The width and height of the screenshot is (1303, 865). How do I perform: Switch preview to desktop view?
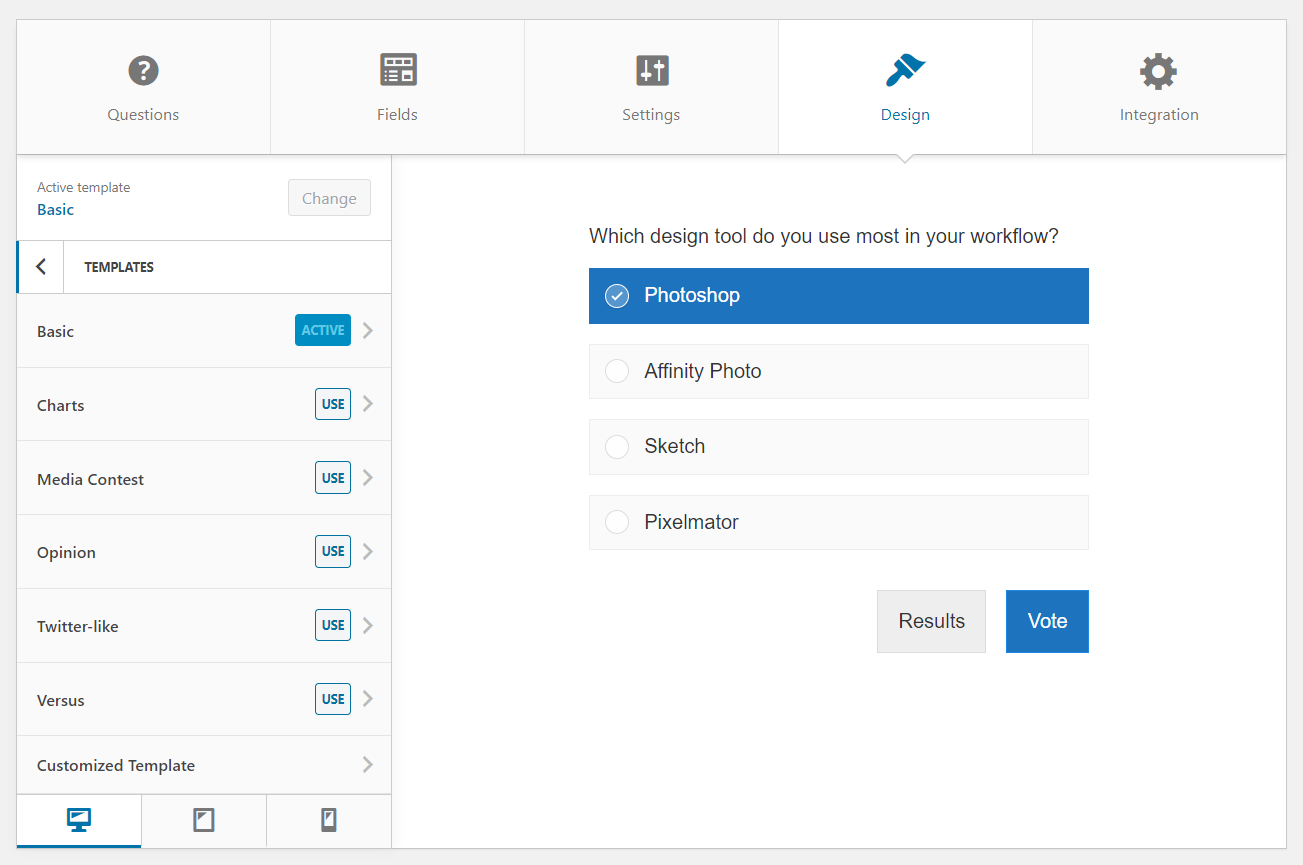(x=78, y=819)
